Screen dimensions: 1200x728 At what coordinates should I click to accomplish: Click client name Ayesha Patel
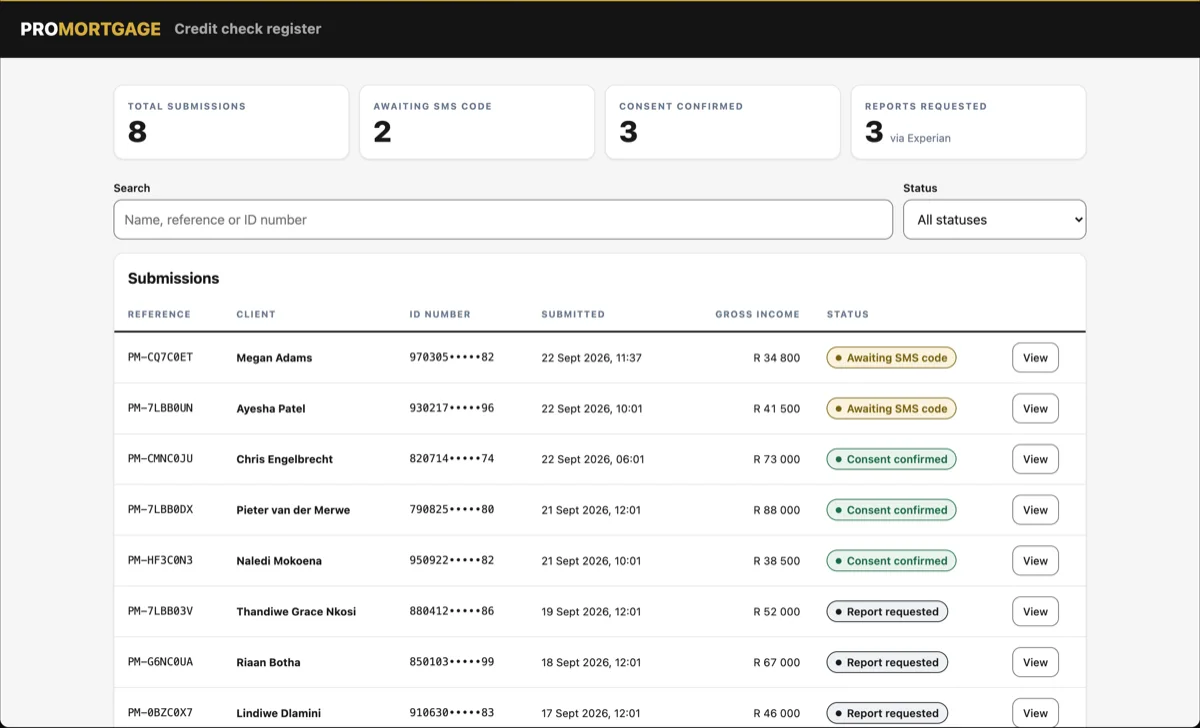tap(271, 409)
